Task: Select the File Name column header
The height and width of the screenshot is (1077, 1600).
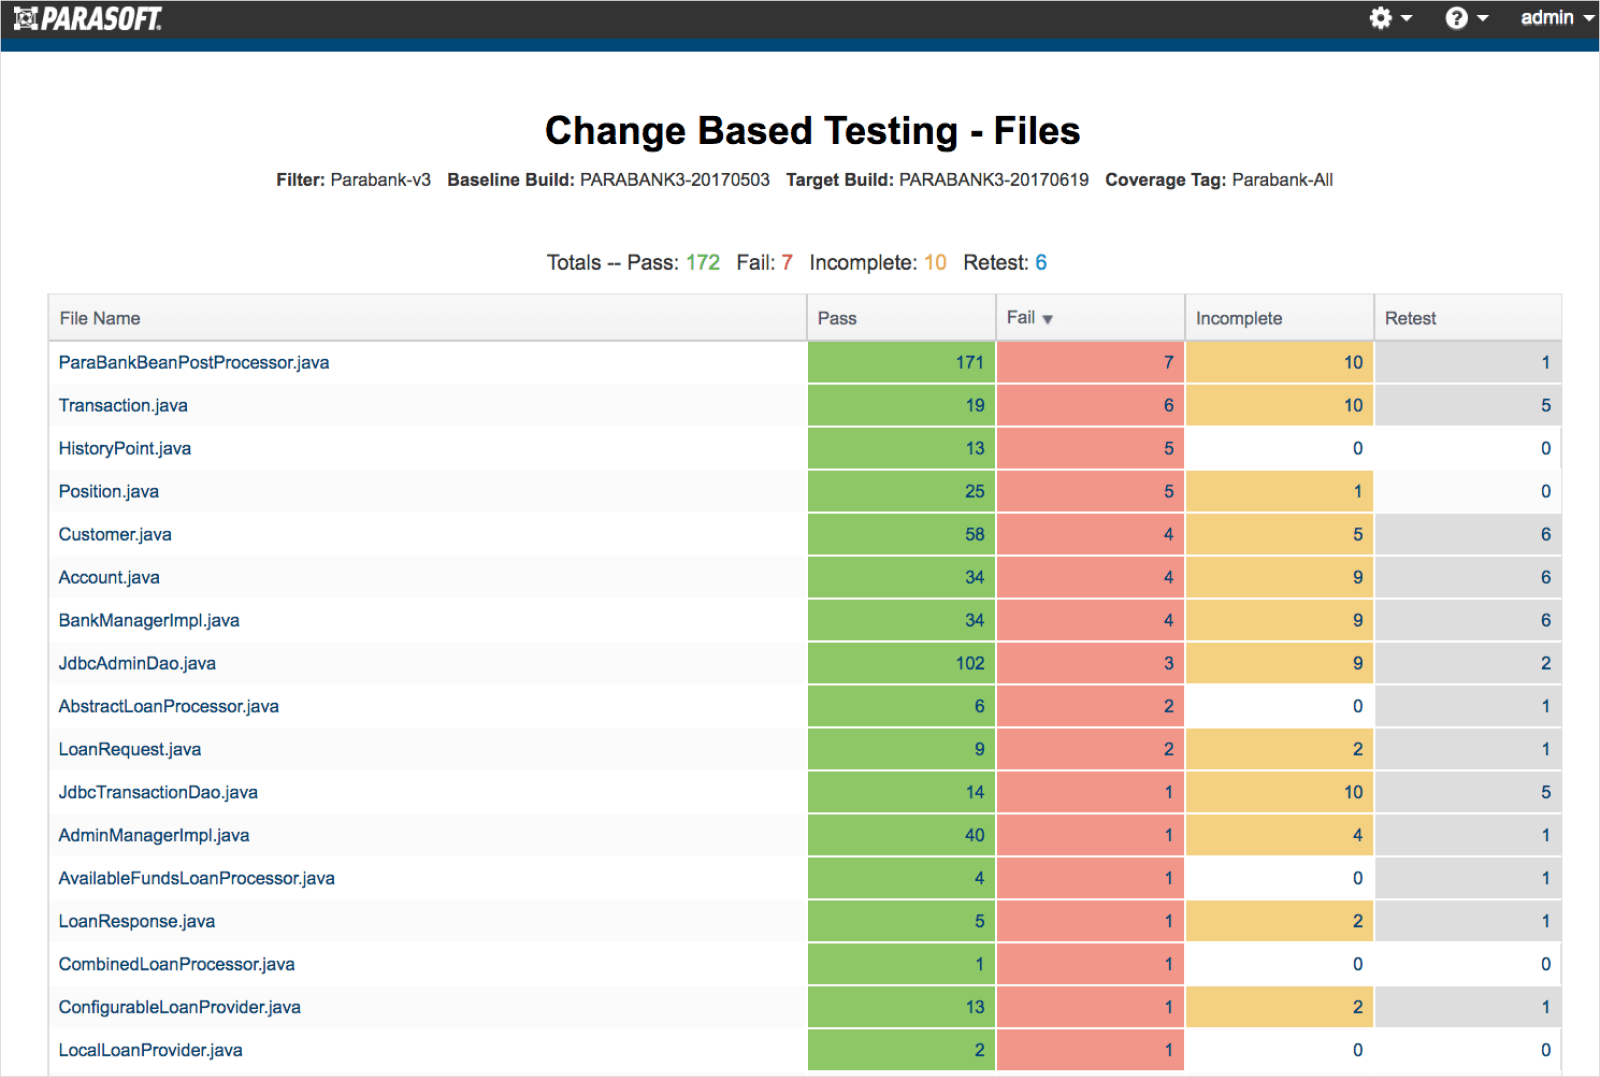Action: coord(98,317)
